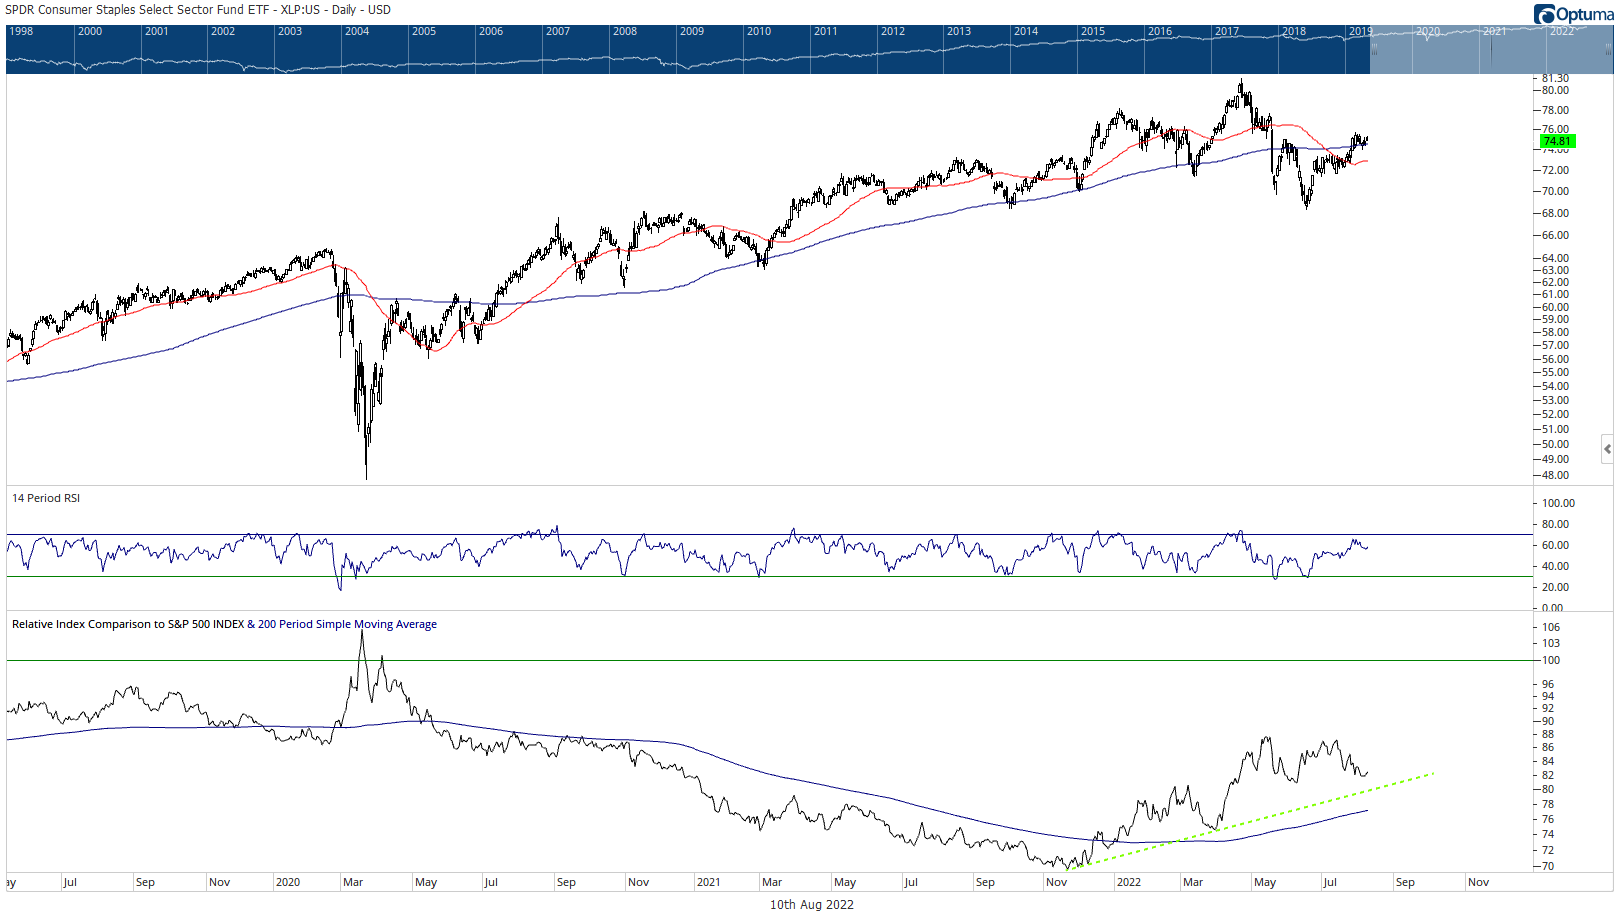Click the 2020 label on the date axis
1620x924 pixels.
tap(288, 882)
